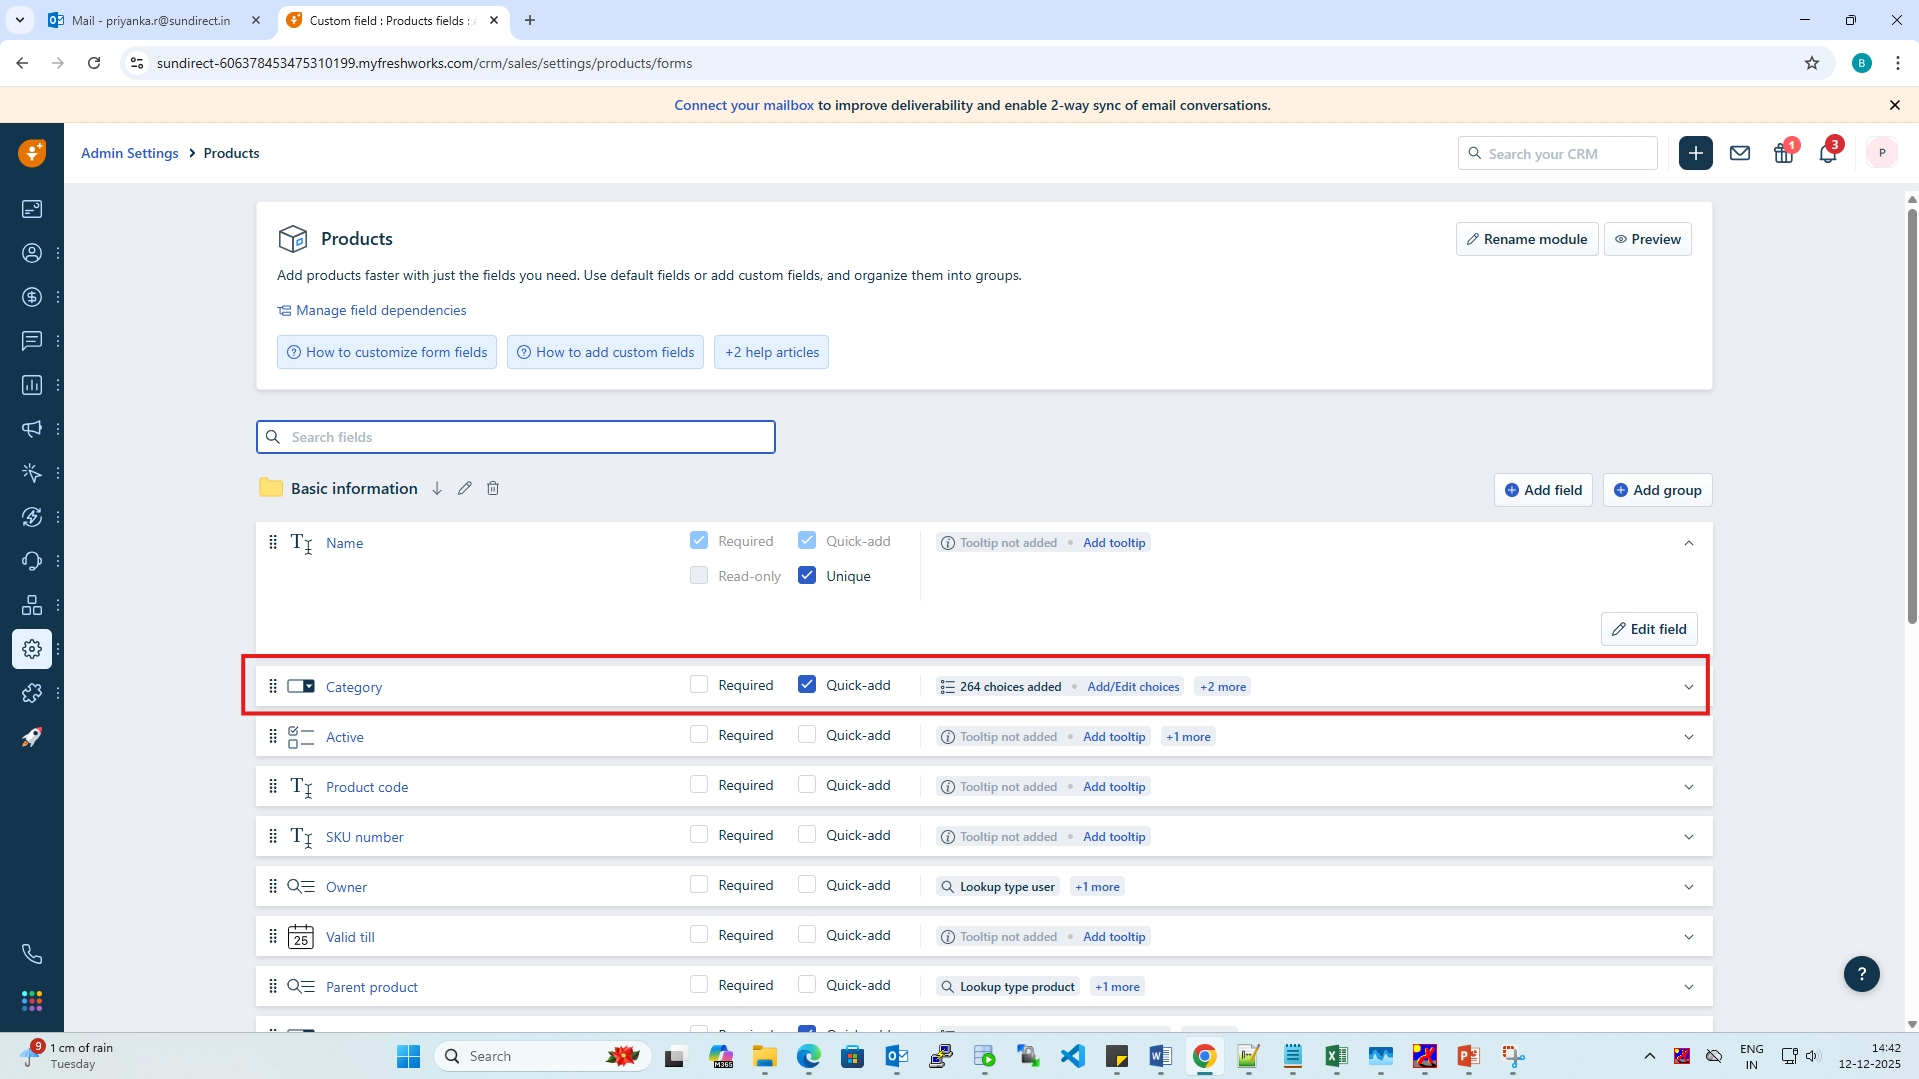Grab the drag handle for Category field
The width and height of the screenshot is (1919, 1079).
(273, 686)
